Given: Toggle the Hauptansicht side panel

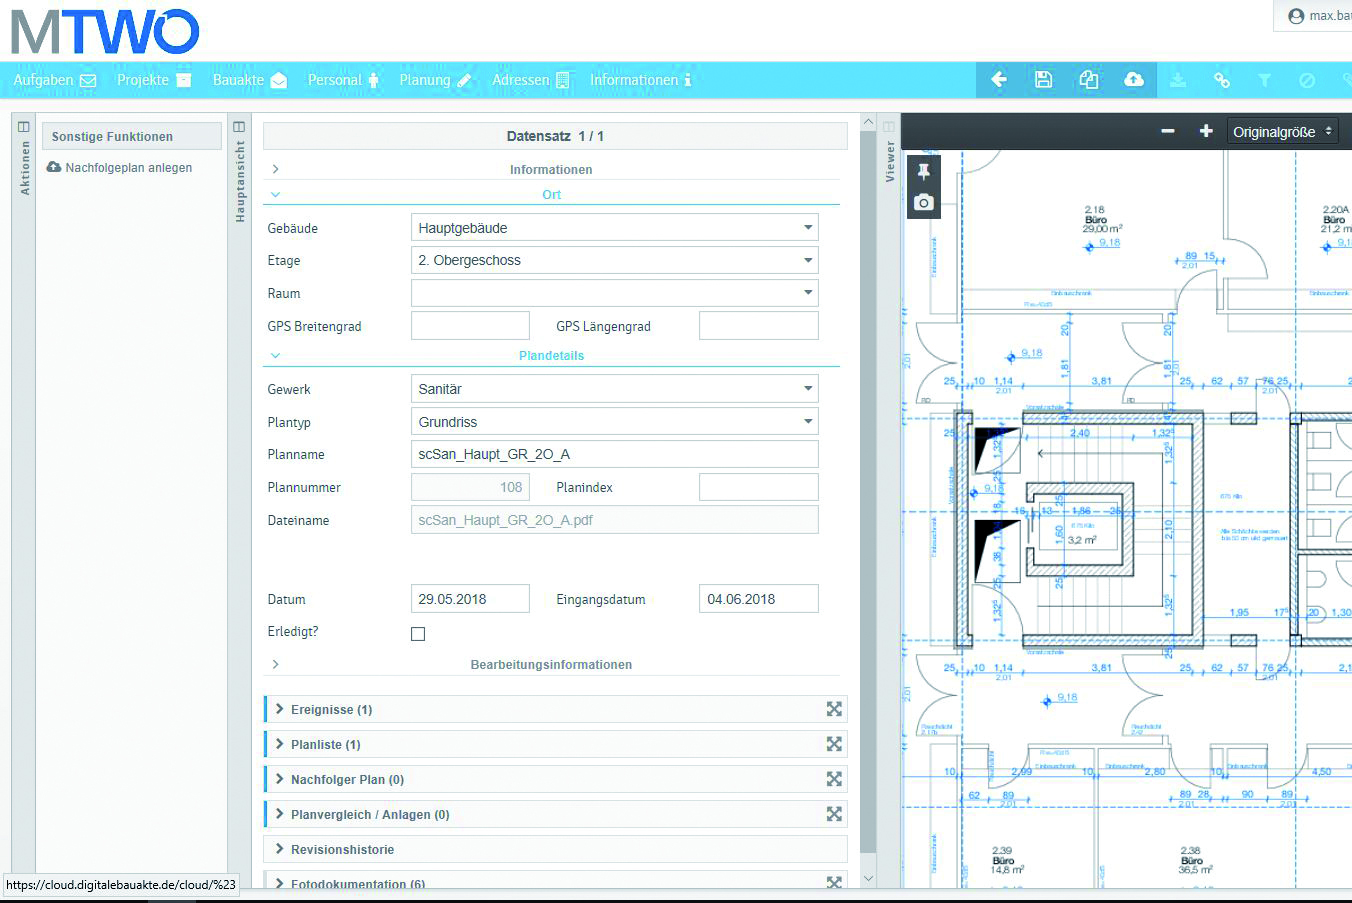Looking at the screenshot, I should (239, 127).
